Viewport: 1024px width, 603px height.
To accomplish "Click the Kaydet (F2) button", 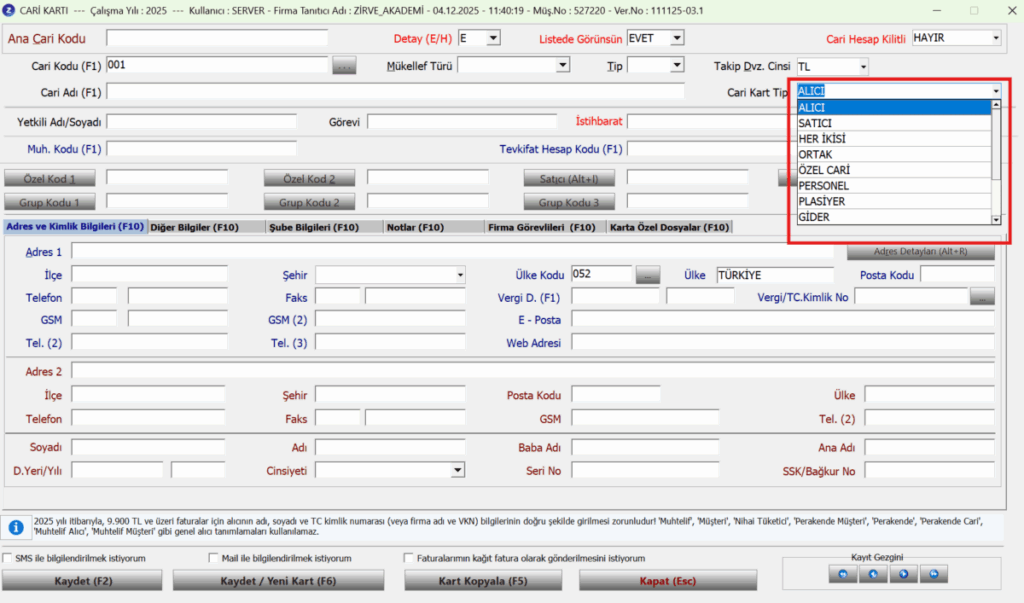I will click(x=83, y=581).
